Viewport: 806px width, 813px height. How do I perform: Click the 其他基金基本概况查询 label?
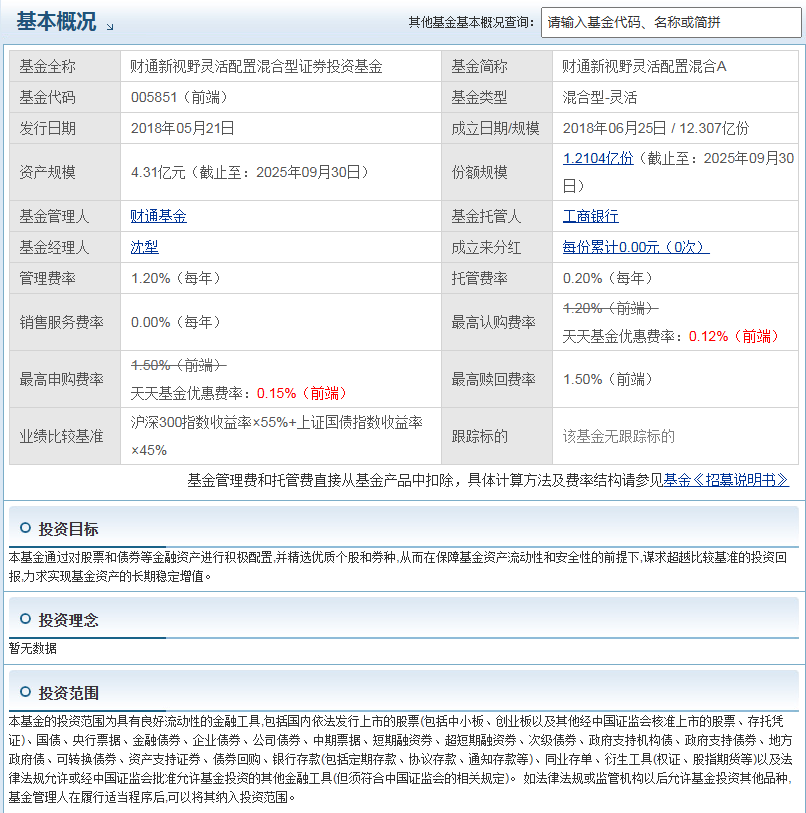click(471, 22)
